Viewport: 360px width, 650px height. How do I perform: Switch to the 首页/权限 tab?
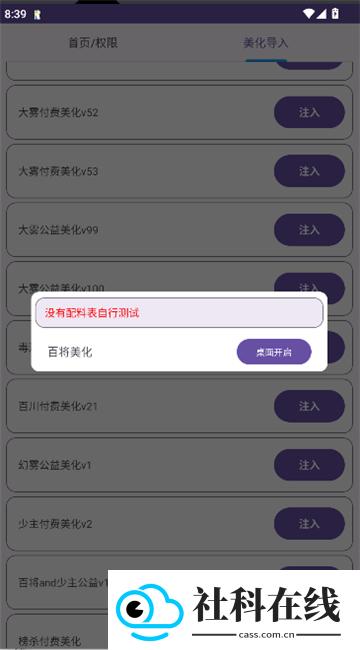pos(93,43)
